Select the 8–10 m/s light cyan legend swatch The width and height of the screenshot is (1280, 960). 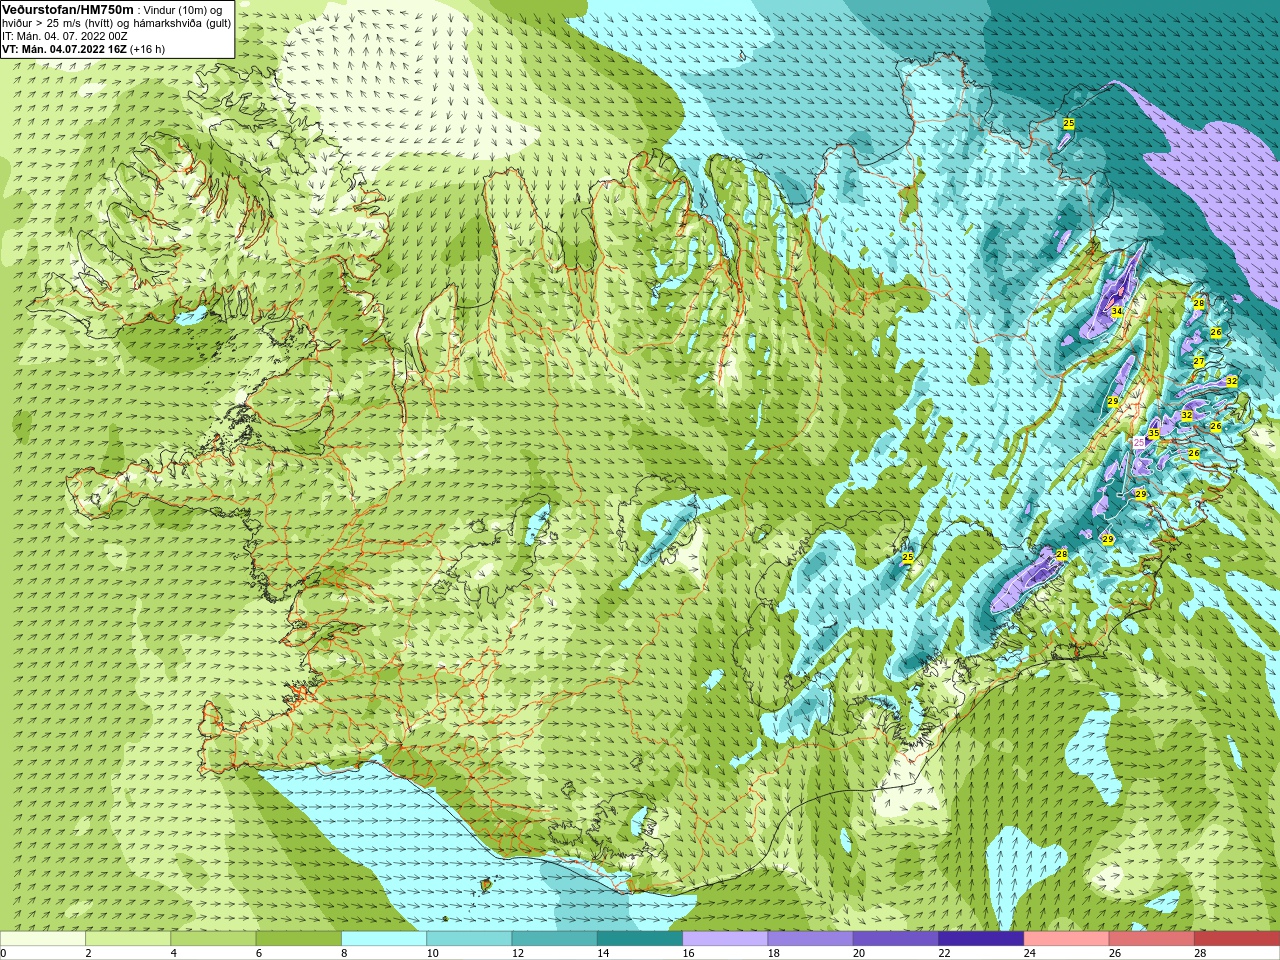(384, 939)
